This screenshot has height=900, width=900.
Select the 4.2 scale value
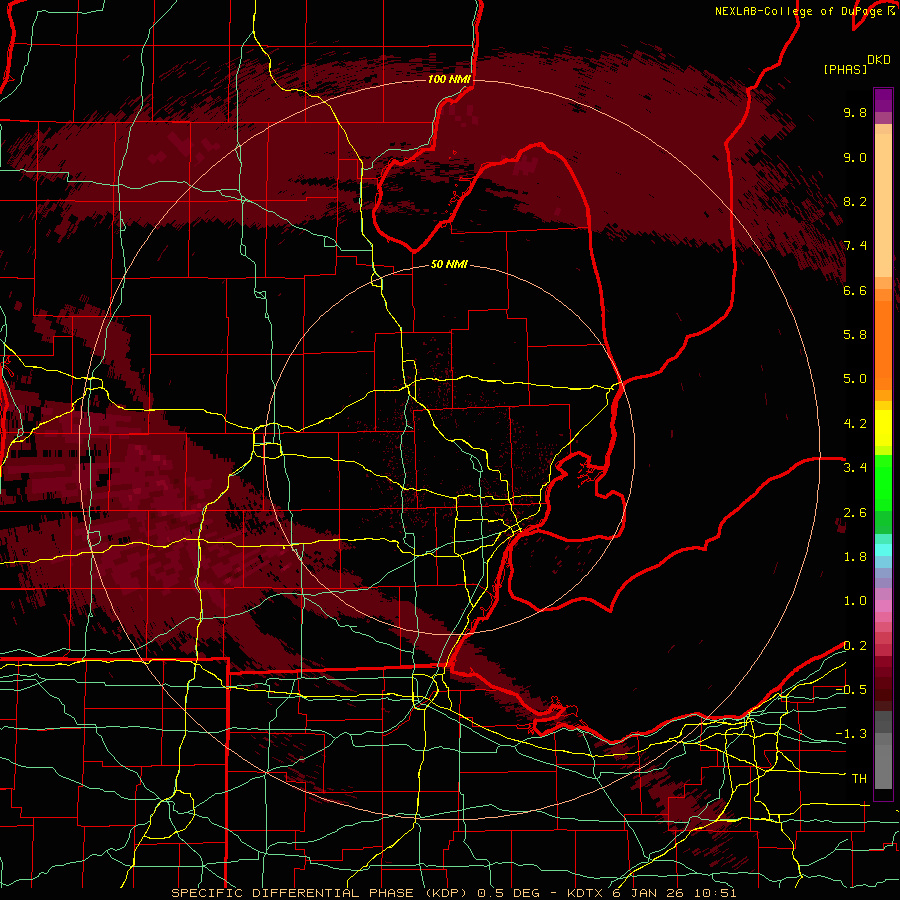coord(855,424)
